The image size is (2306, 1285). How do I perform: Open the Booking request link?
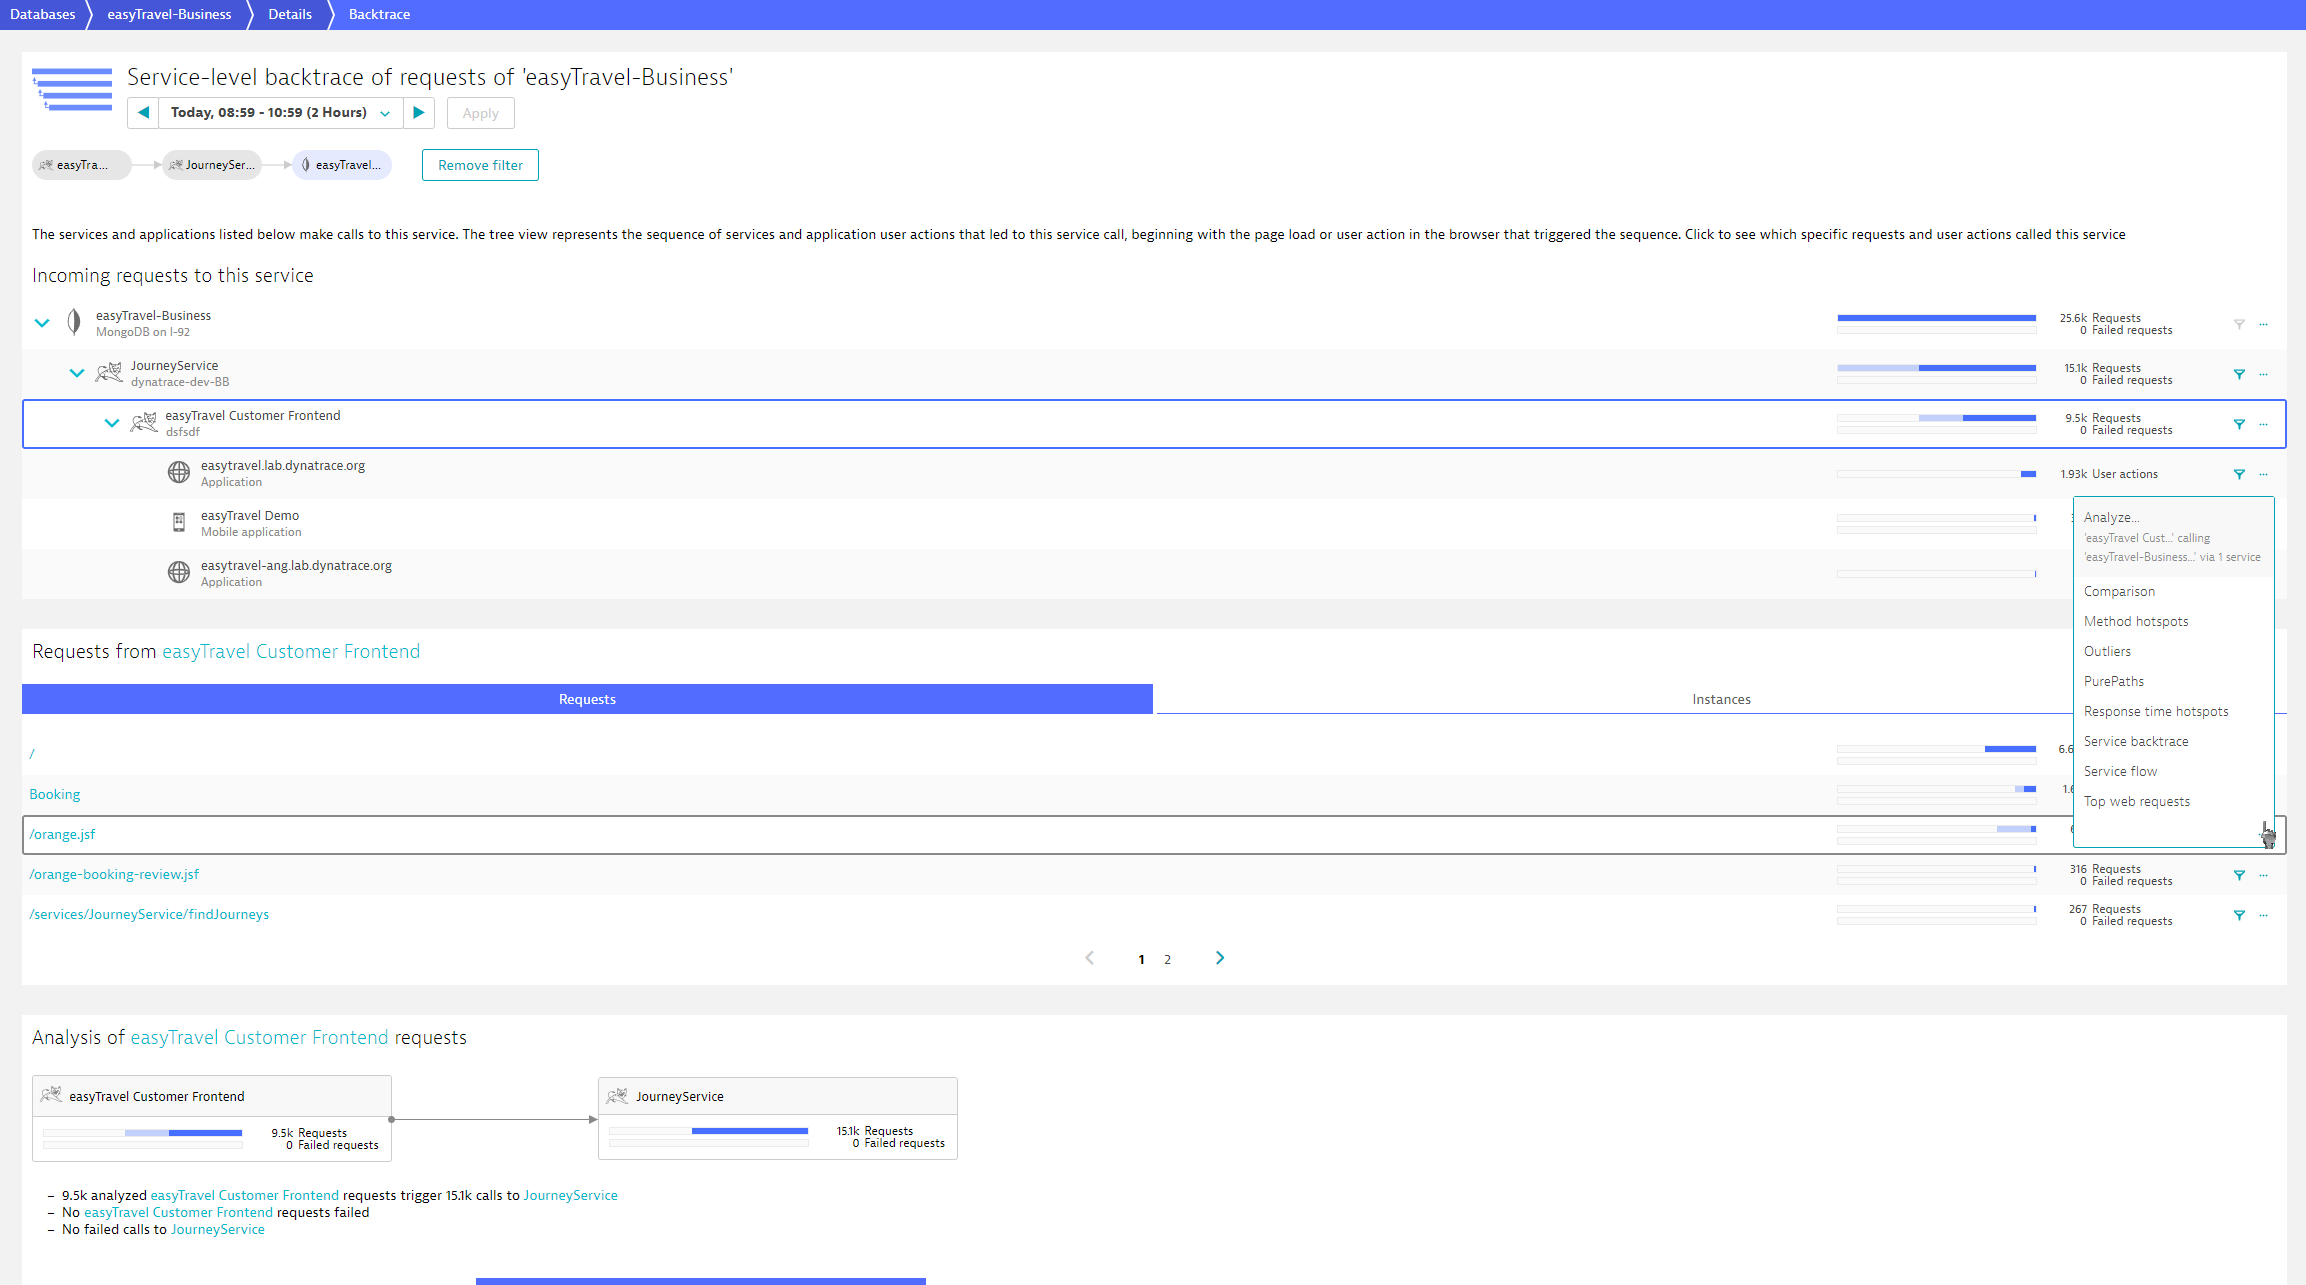tap(55, 795)
